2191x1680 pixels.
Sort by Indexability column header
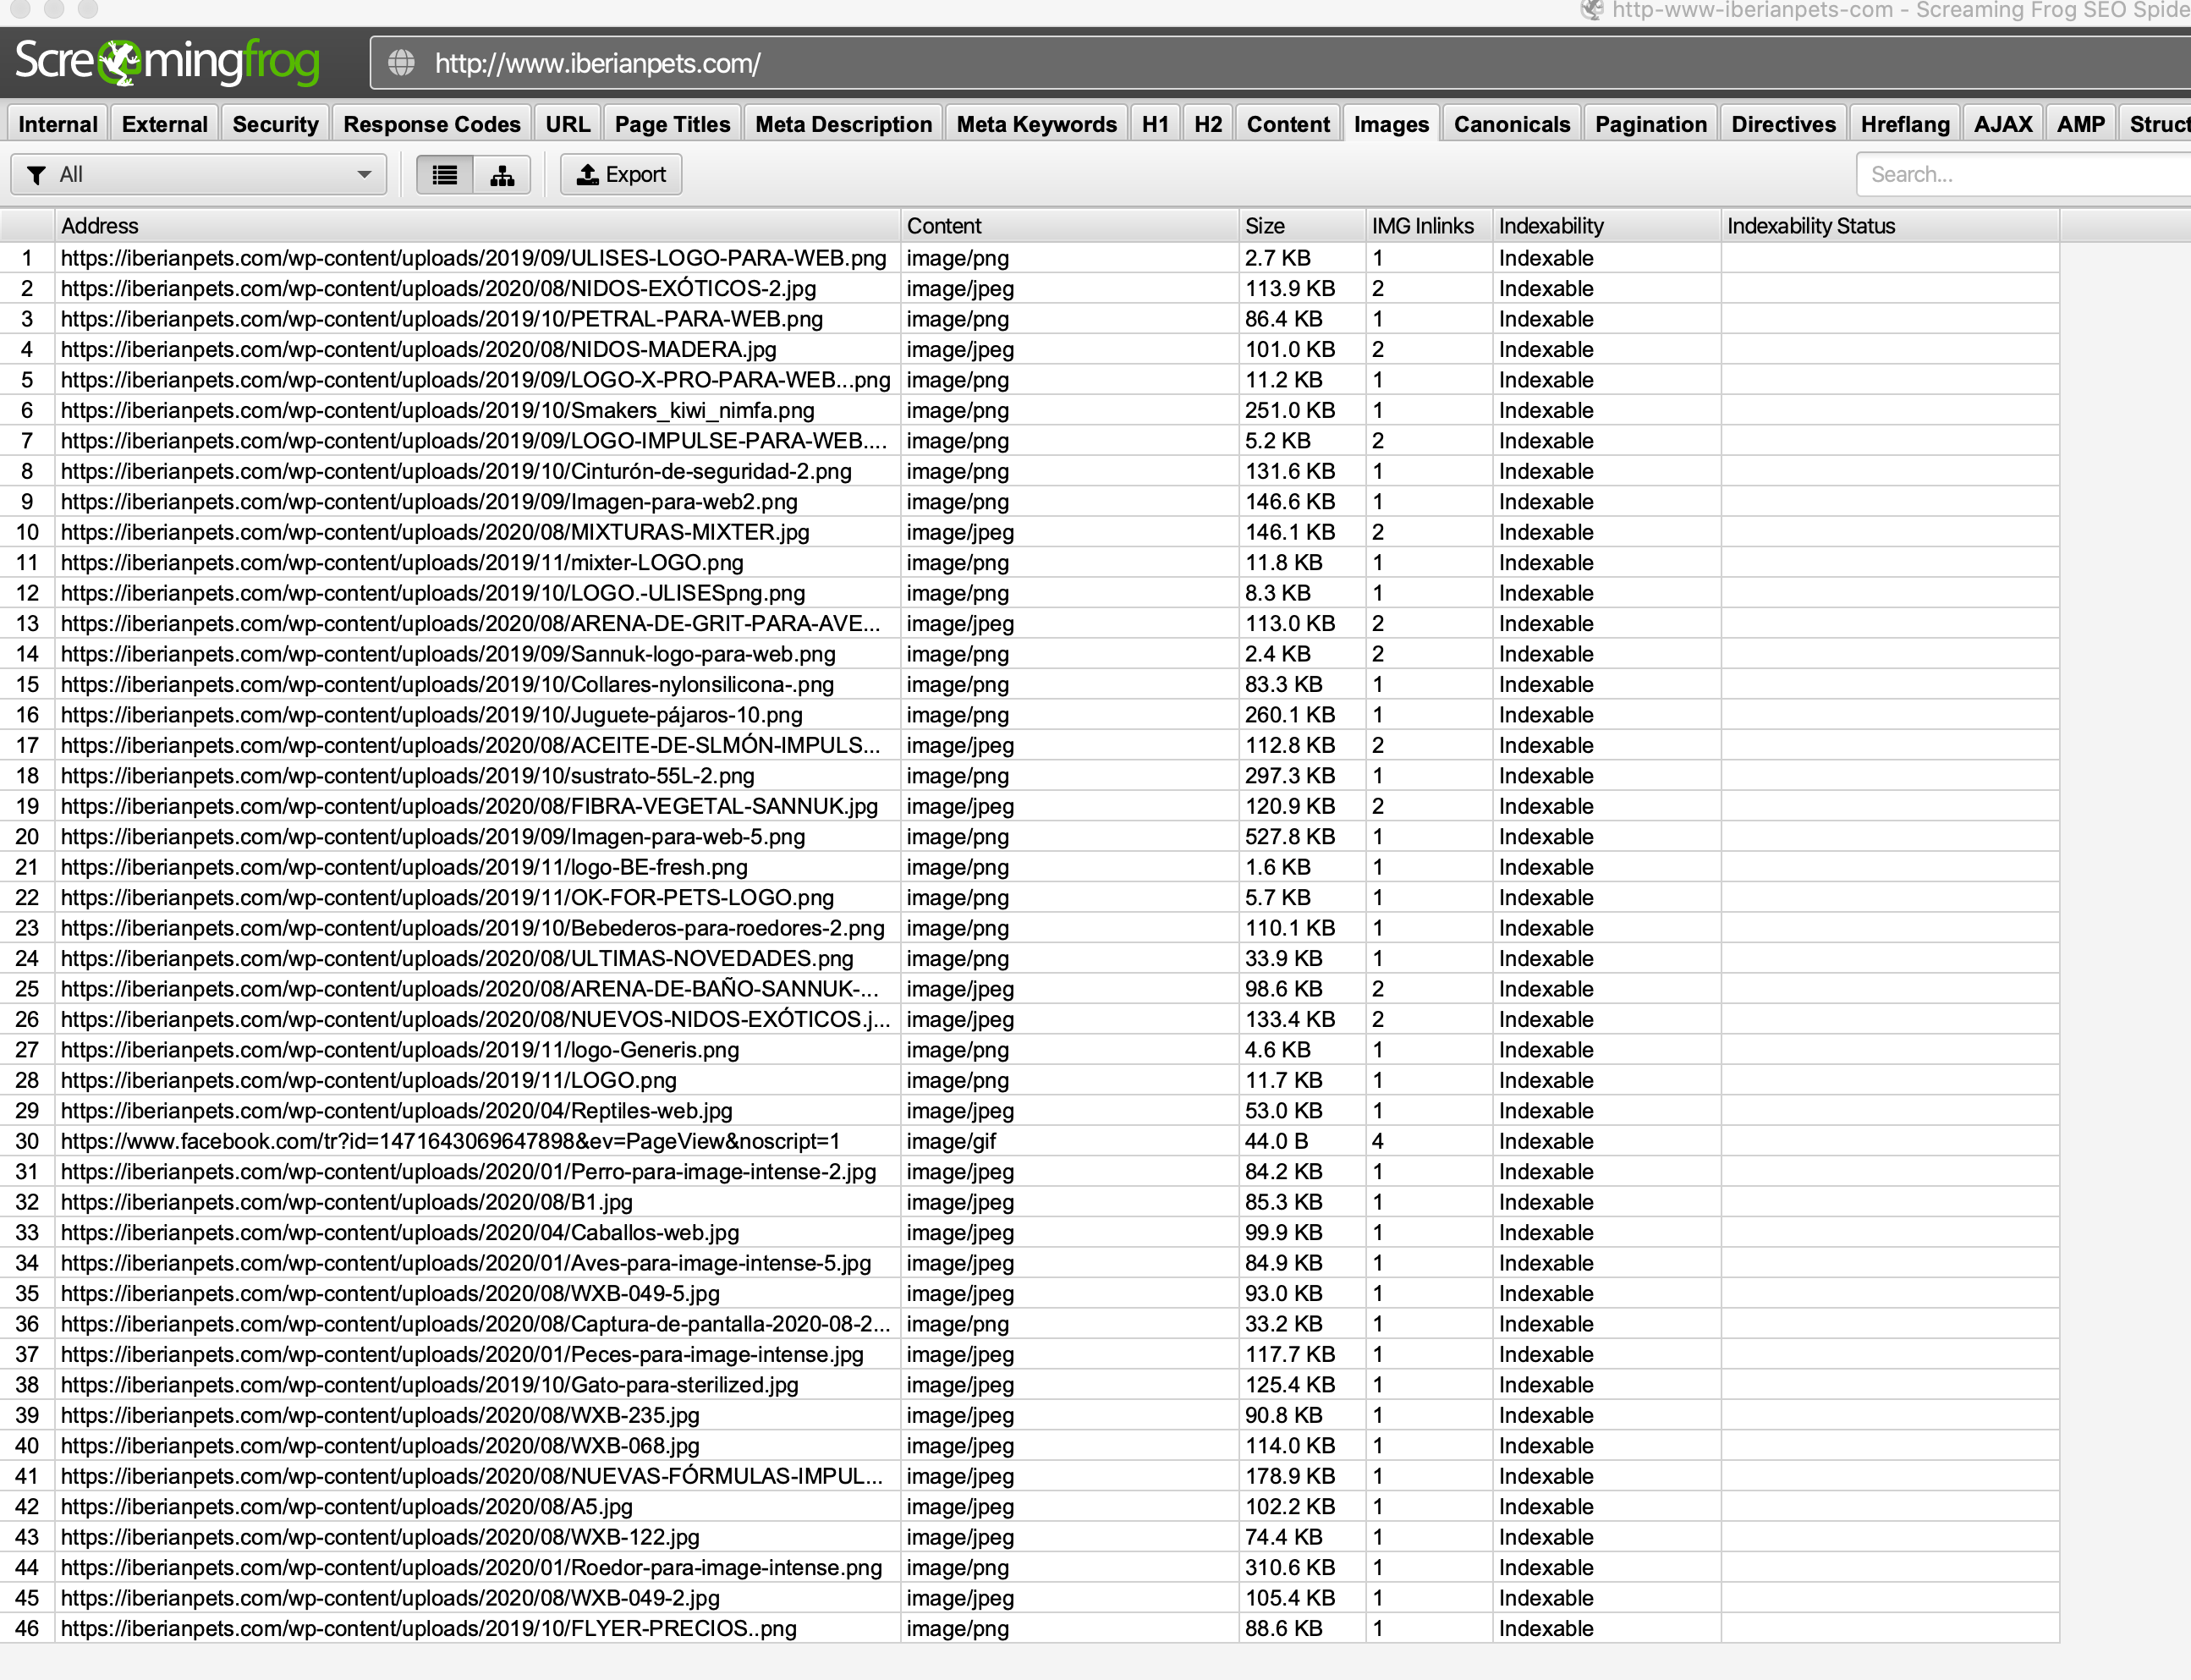pos(1607,226)
